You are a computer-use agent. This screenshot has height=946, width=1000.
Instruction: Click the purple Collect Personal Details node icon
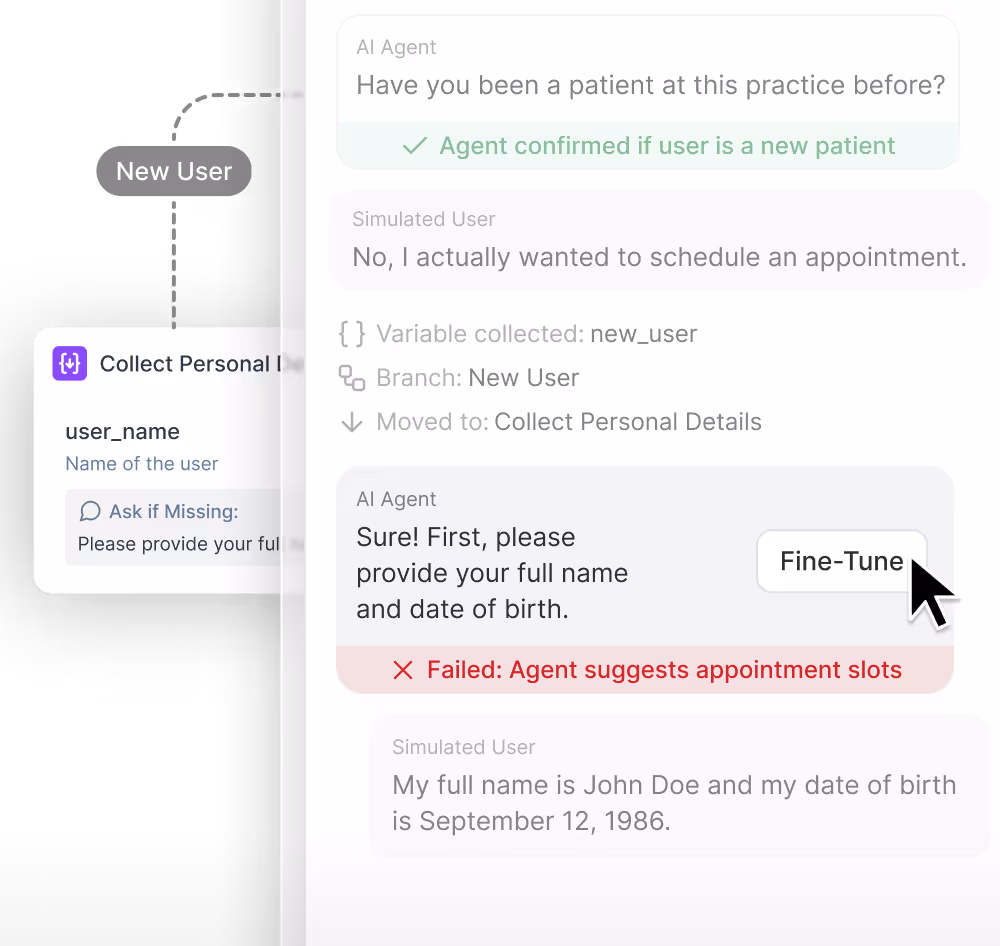pos(70,363)
